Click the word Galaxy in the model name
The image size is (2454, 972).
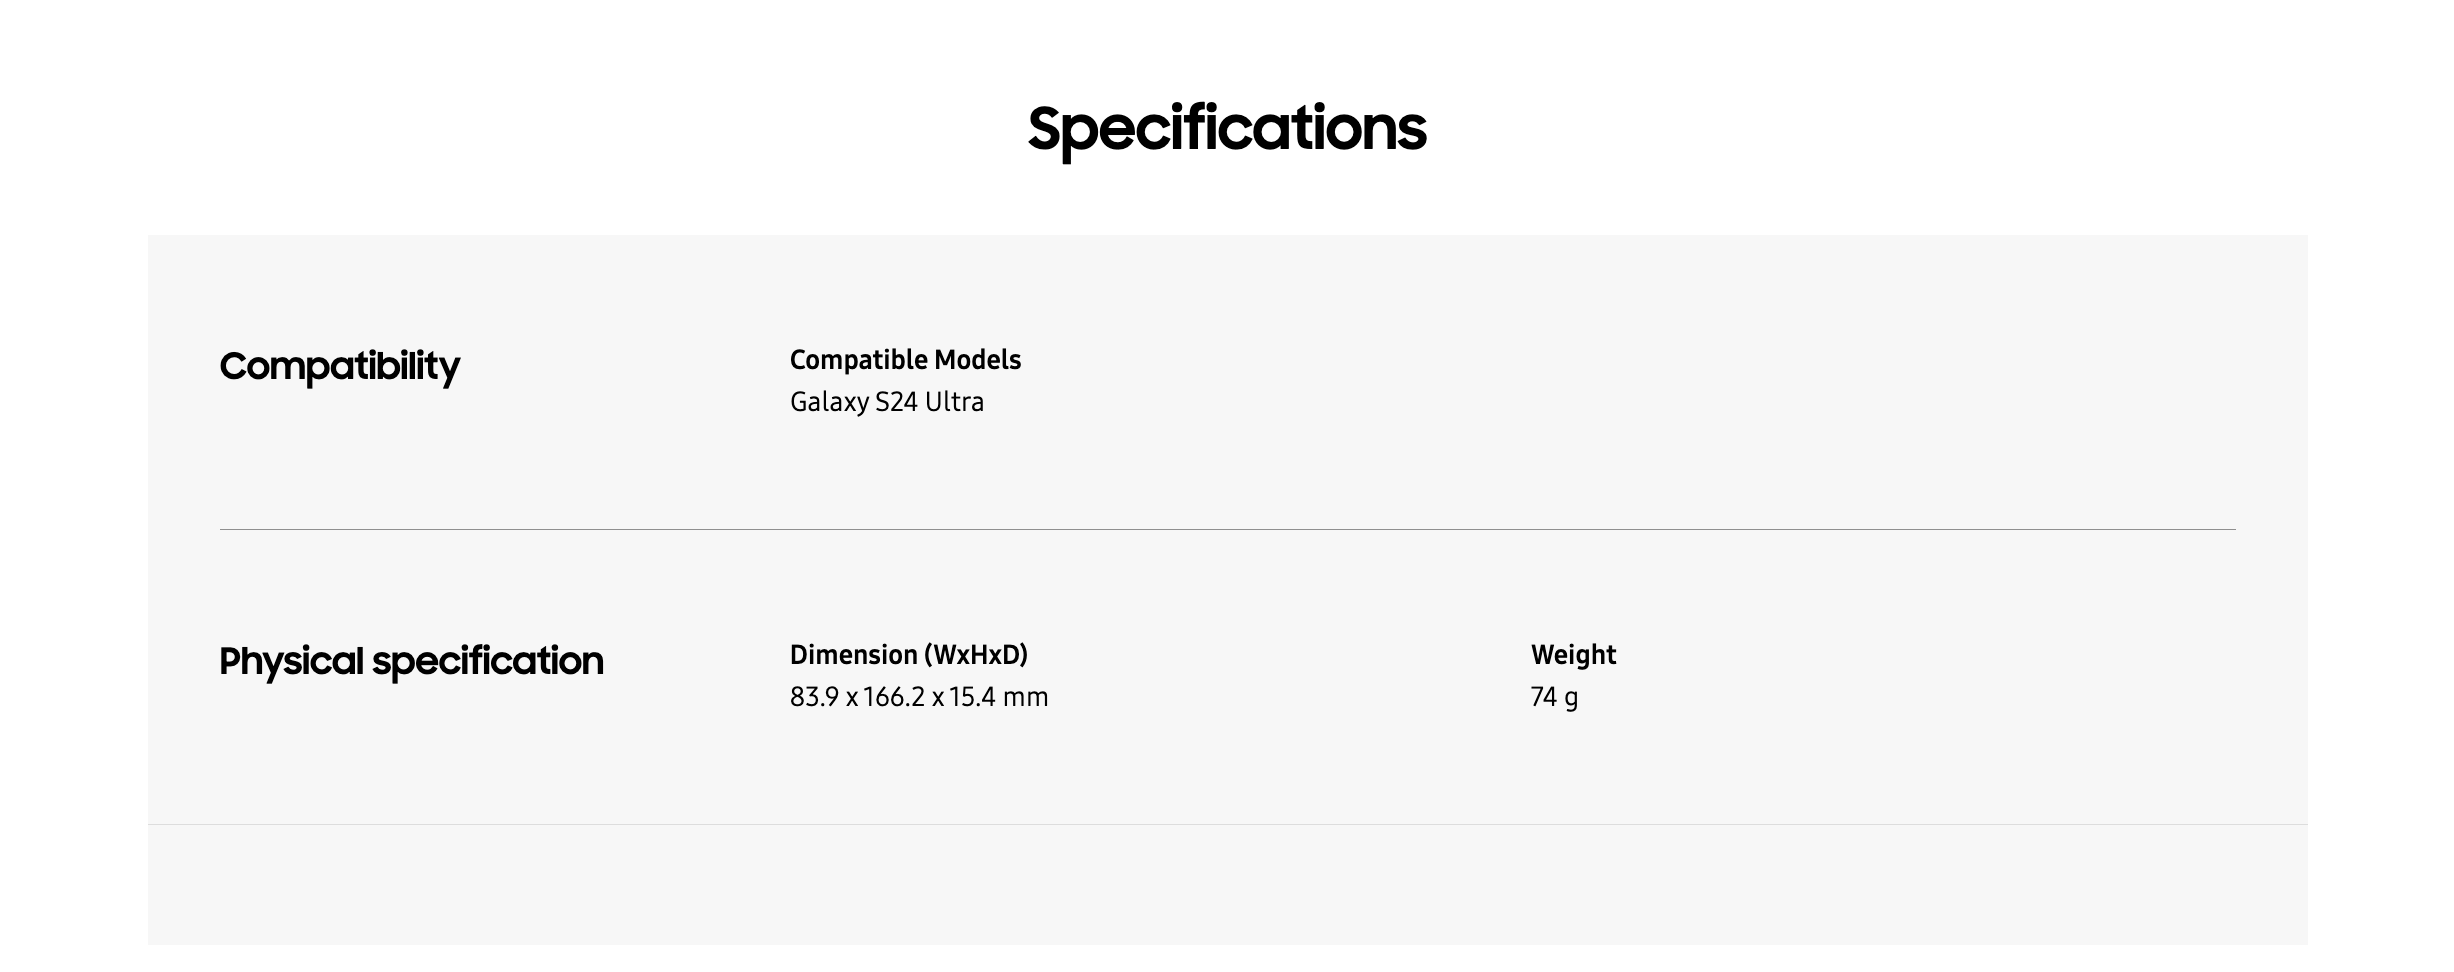829,402
